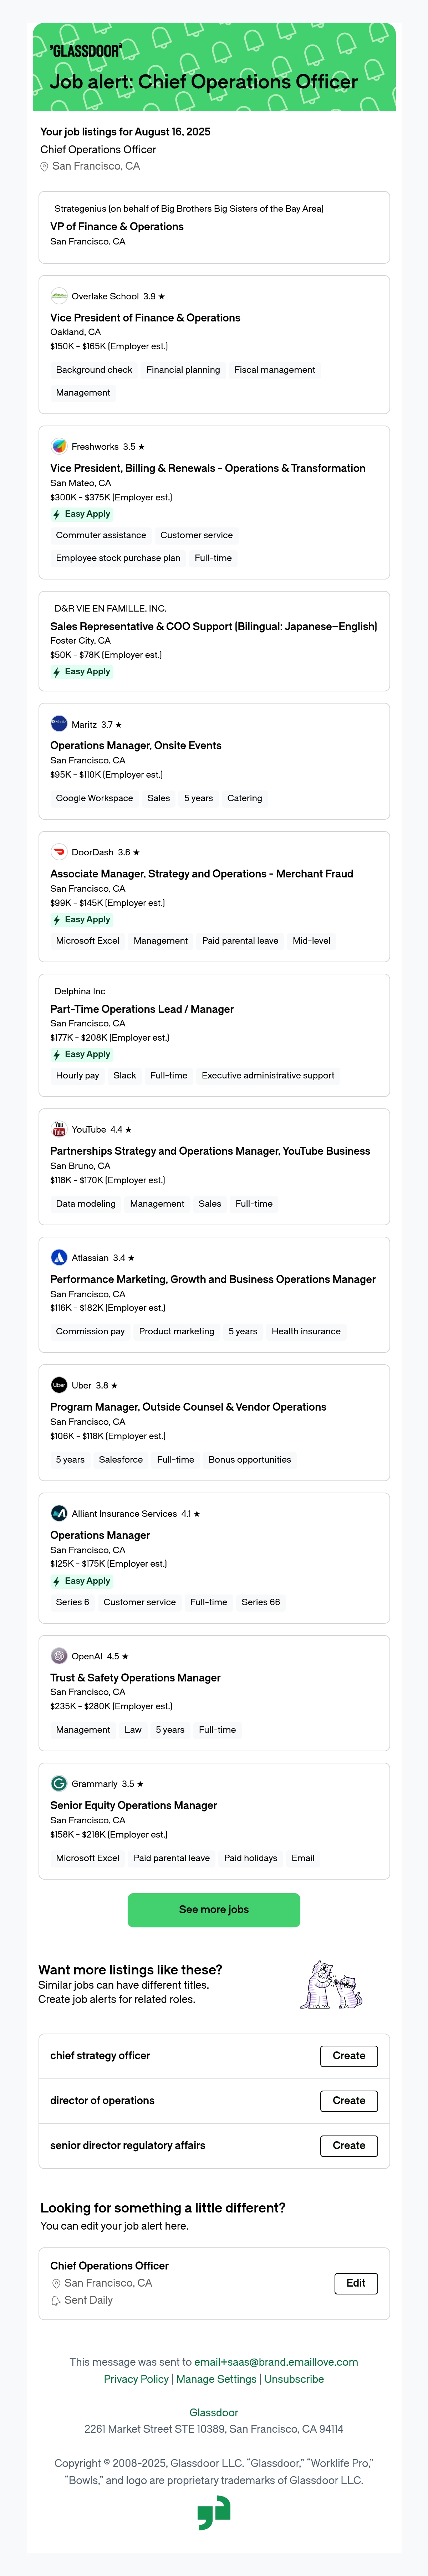Click the green Glassdoor footer quote icon
This screenshot has width=428, height=2576.
coord(214,2513)
